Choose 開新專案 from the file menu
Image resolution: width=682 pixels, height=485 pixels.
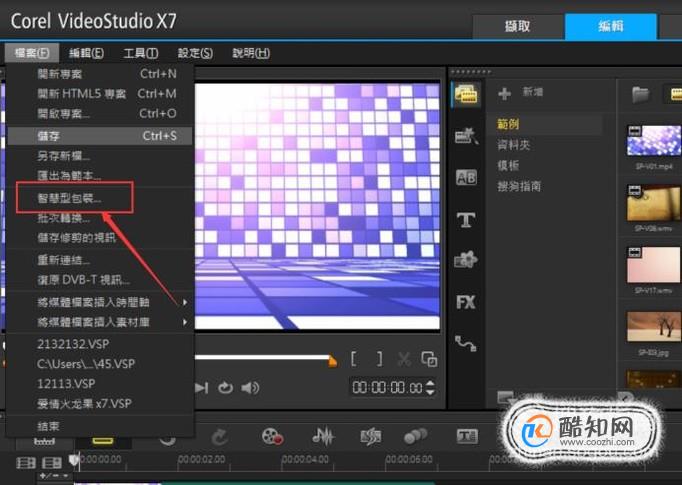[x=100, y=74]
